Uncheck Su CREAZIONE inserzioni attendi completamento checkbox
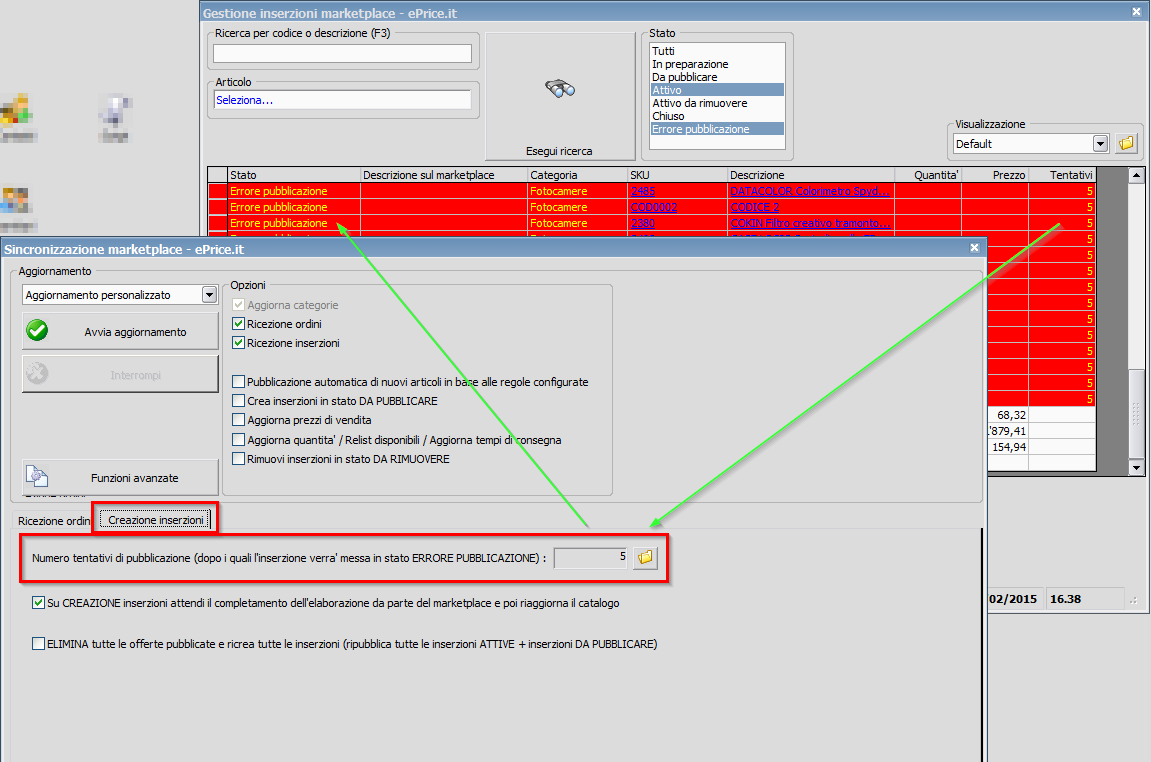Screen dimensions: 1151x762 click(x=38, y=603)
